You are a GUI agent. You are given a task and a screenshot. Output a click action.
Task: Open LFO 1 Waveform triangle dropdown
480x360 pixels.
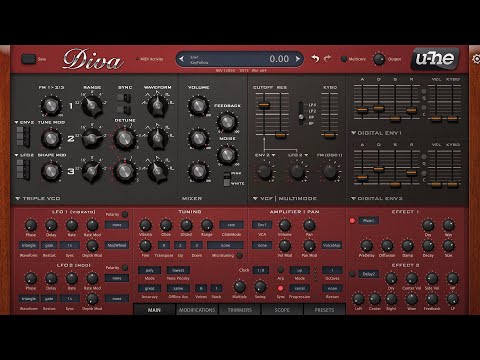pos(29,245)
